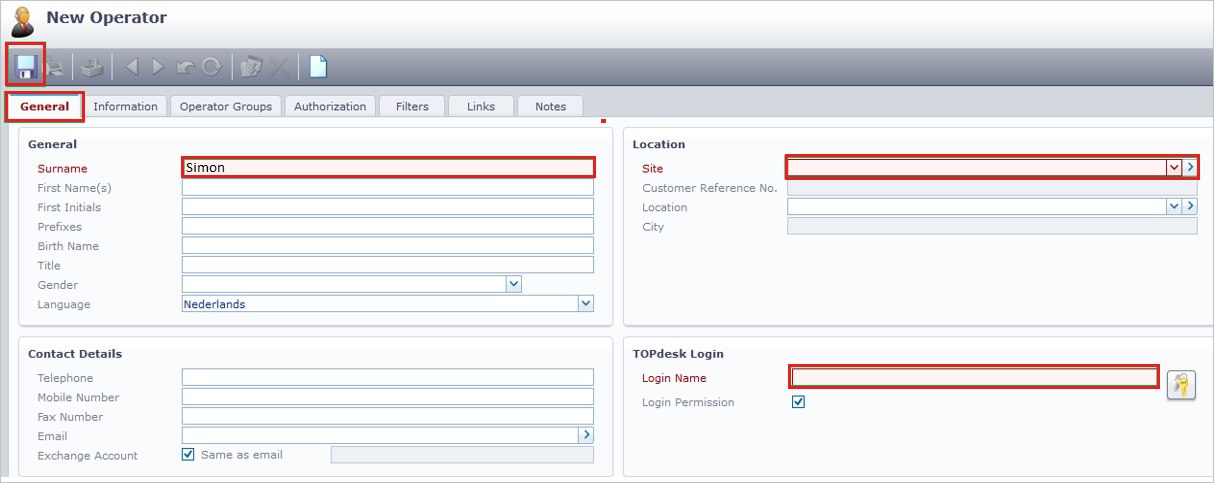Click the First Name(s) input field
The height and width of the screenshot is (483, 1214).
(x=388, y=188)
